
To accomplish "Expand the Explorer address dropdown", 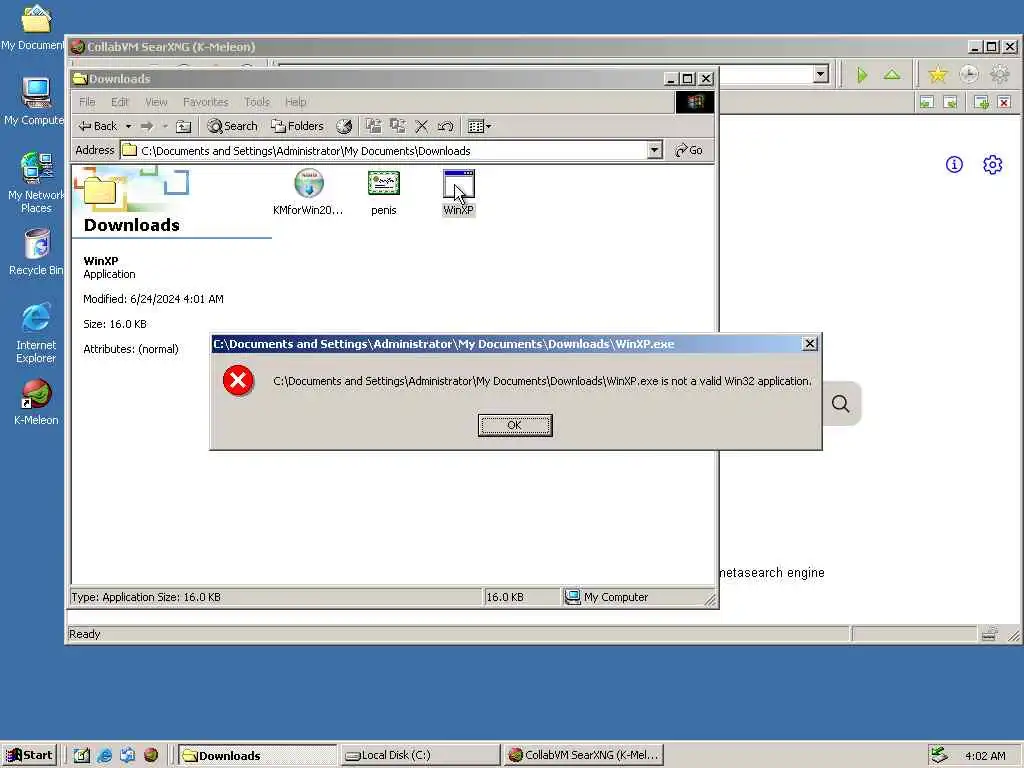I will (654, 151).
